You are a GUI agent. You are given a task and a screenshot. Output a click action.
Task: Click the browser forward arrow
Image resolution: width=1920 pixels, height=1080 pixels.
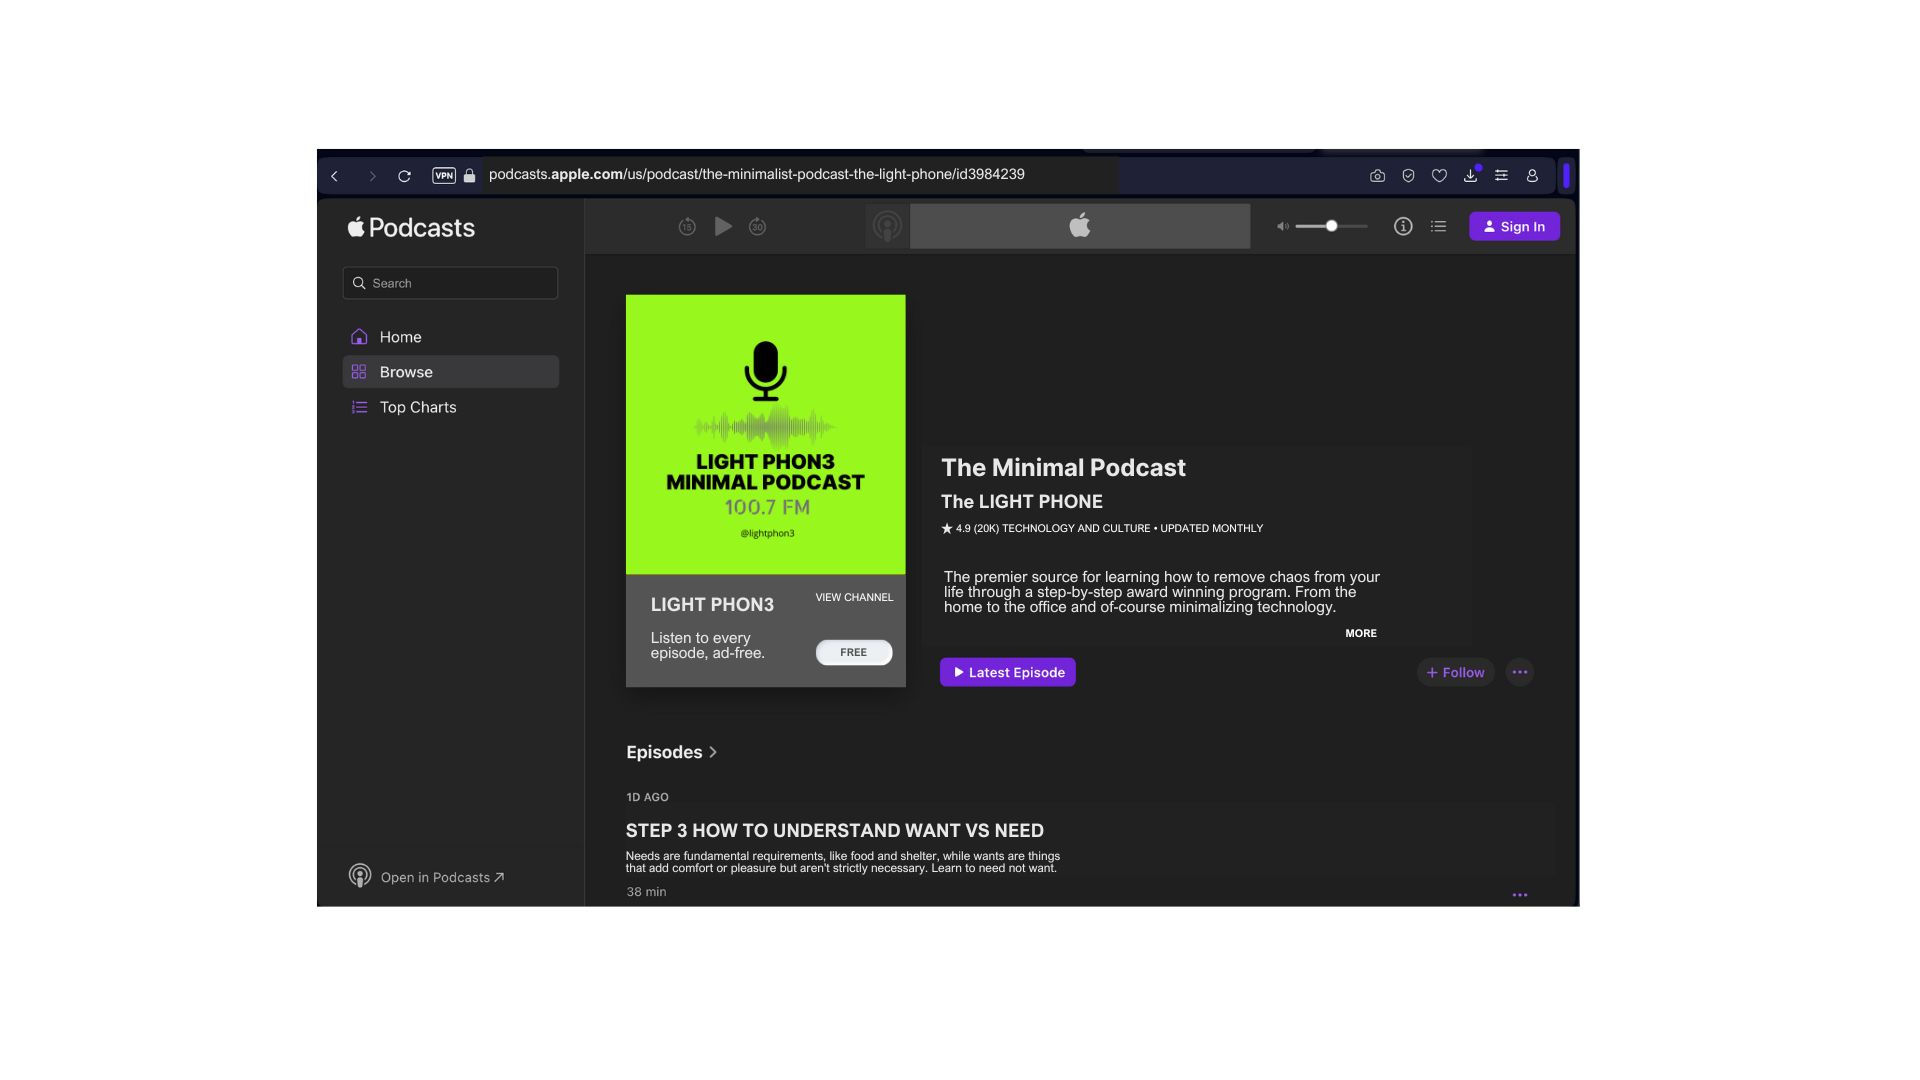372,176
